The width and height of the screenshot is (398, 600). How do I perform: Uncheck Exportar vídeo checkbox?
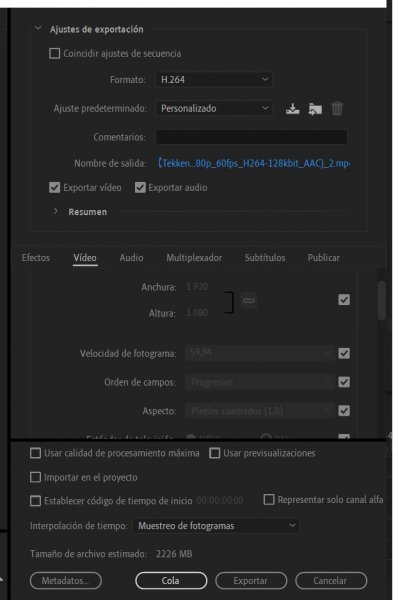click(x=55, y=188)
